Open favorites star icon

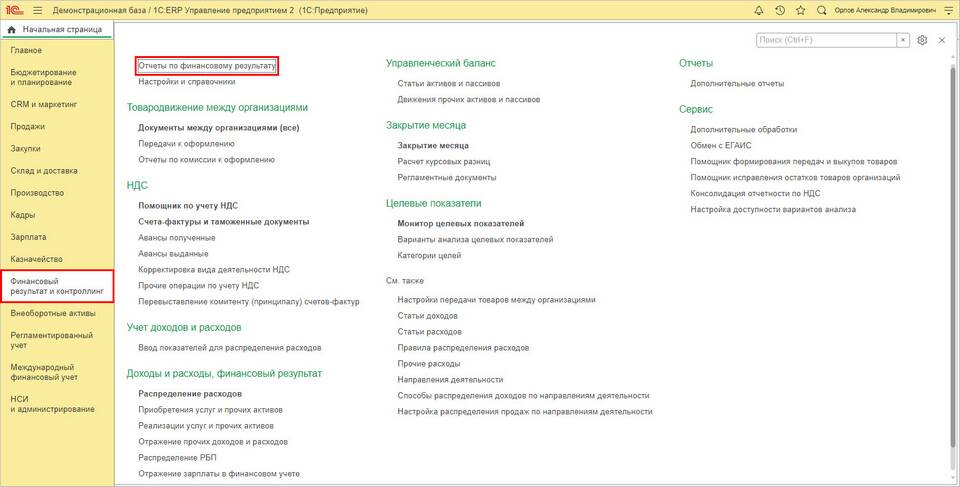click(x=800, y=10)
